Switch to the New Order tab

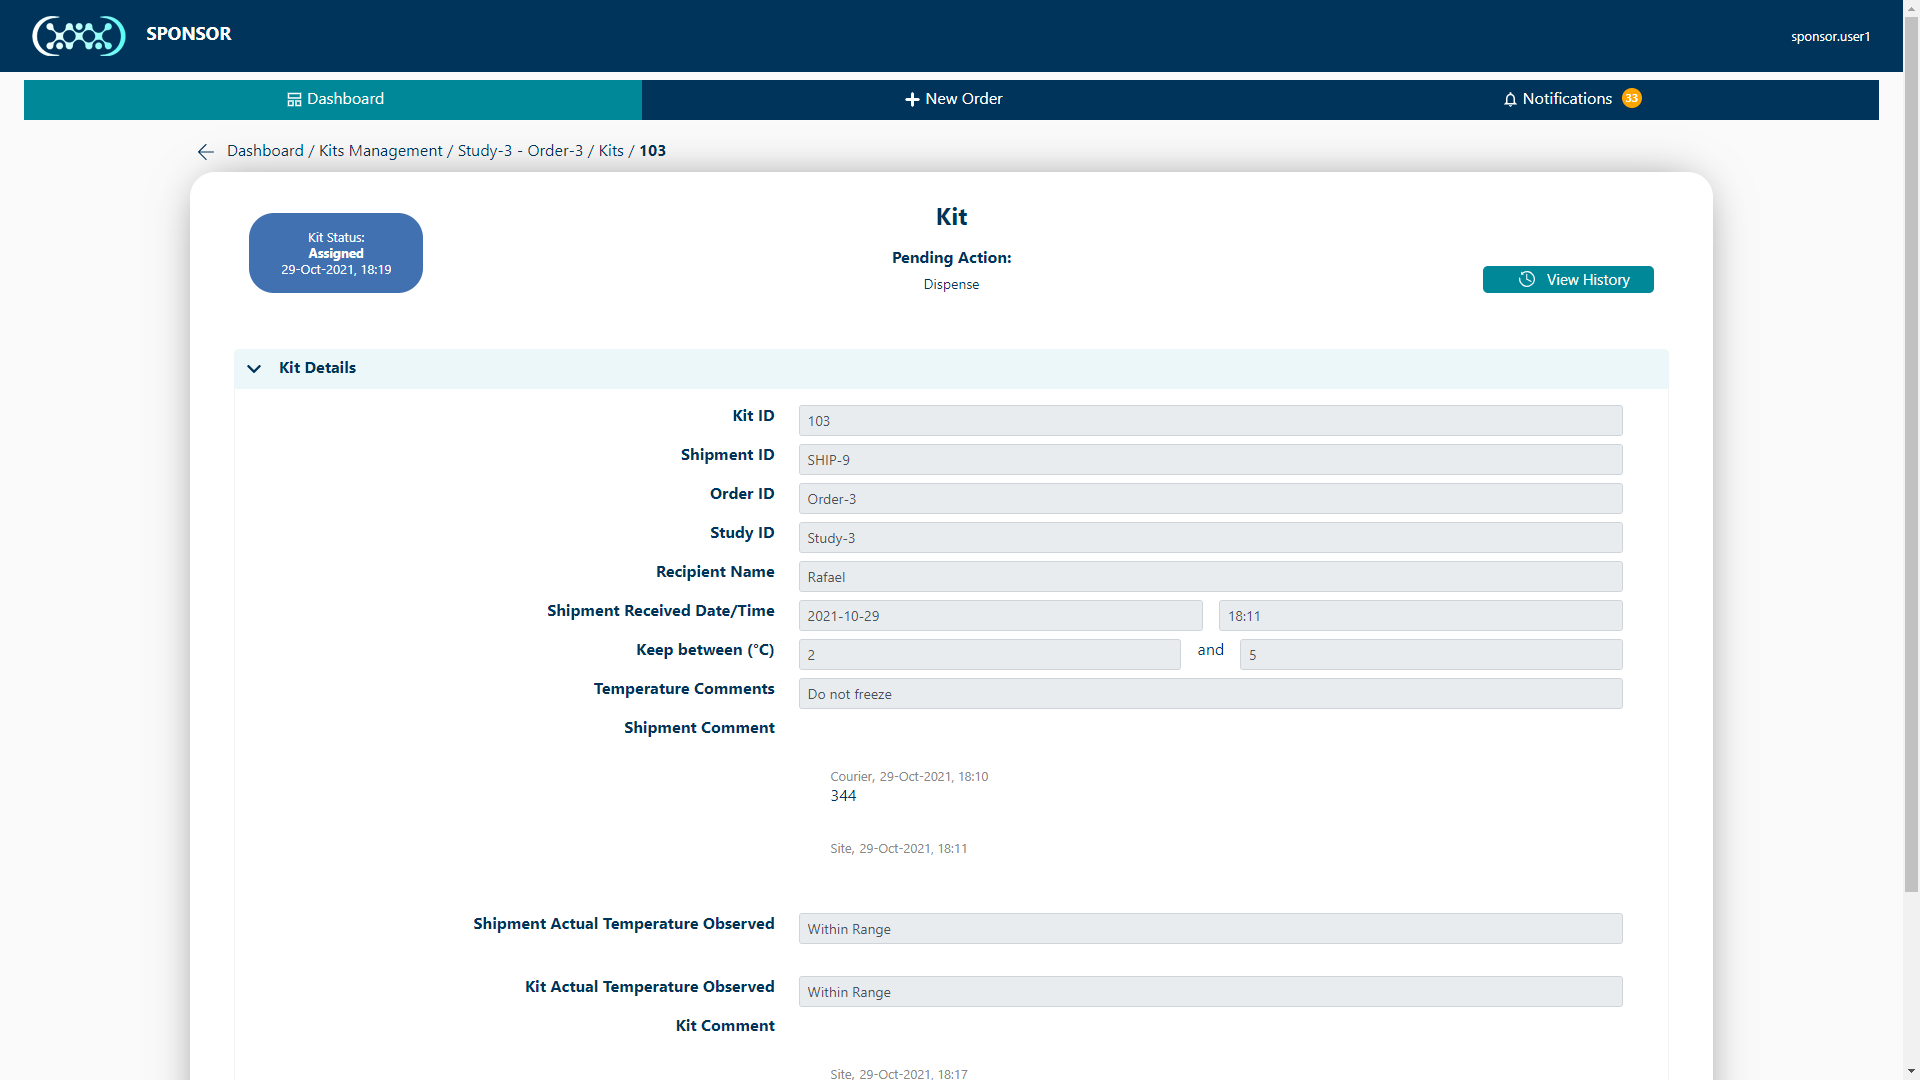(953, 99)
